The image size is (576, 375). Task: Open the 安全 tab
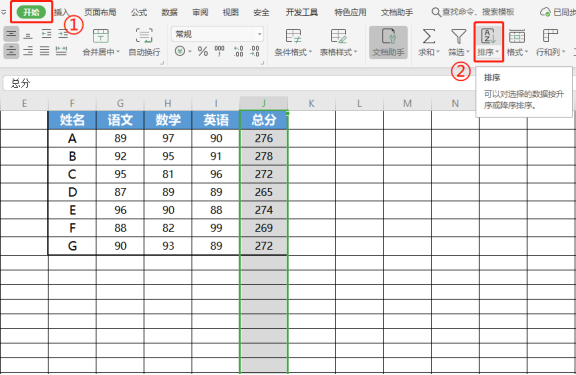tap(261, 12)
